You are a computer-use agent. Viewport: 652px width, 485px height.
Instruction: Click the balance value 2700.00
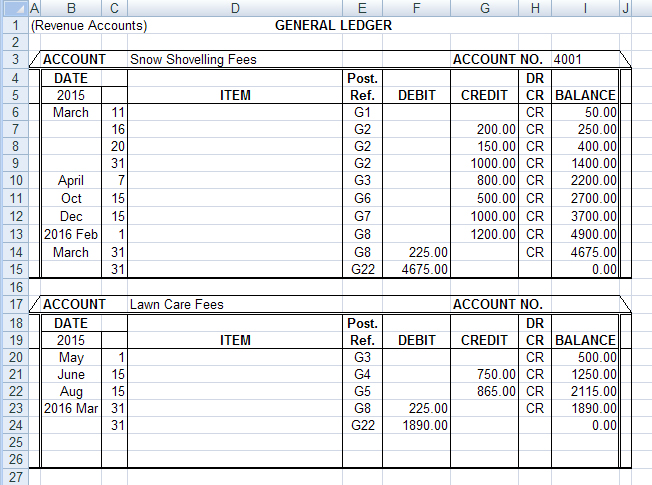click(x=594, y=198)
